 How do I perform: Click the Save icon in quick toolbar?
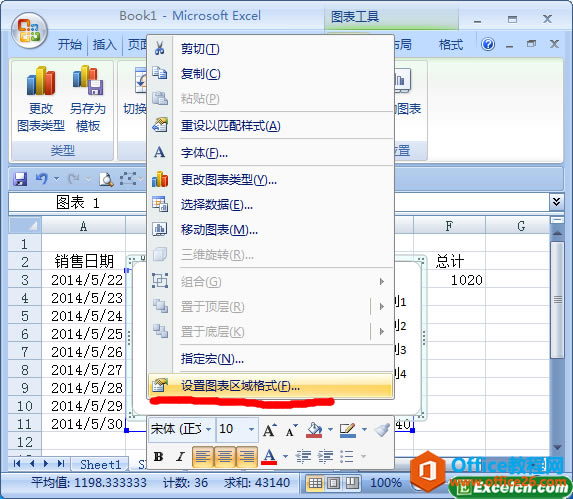pyautogui.click(x=20, y=179)
